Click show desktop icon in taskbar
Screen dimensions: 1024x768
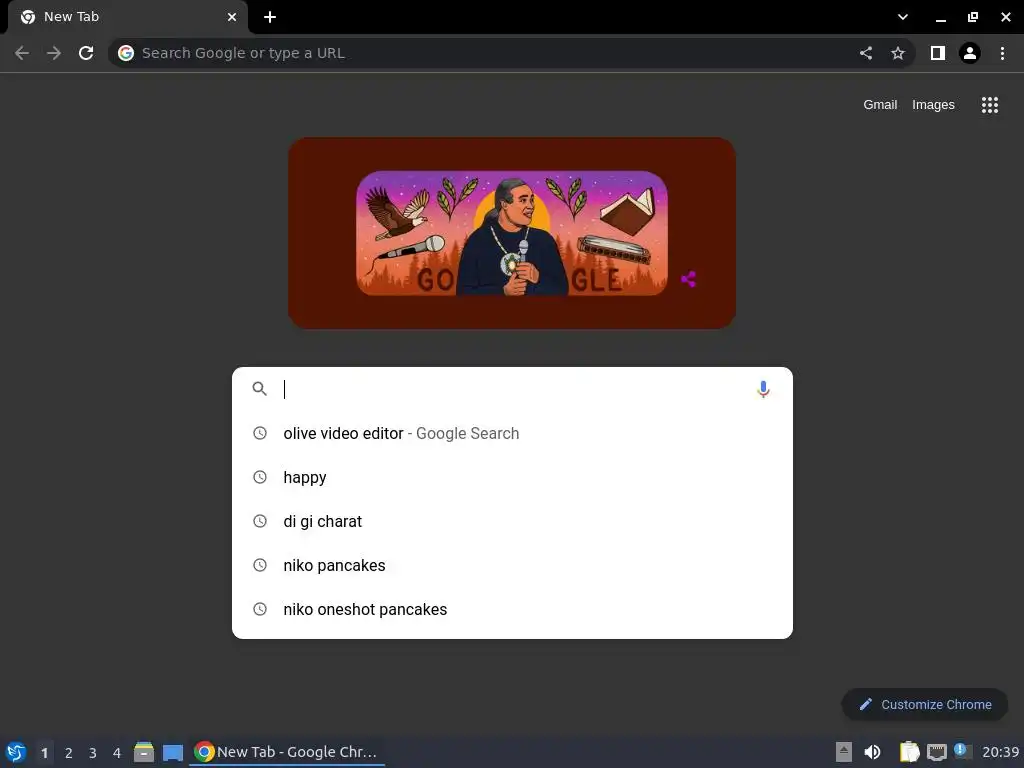[x=172, y=752]
